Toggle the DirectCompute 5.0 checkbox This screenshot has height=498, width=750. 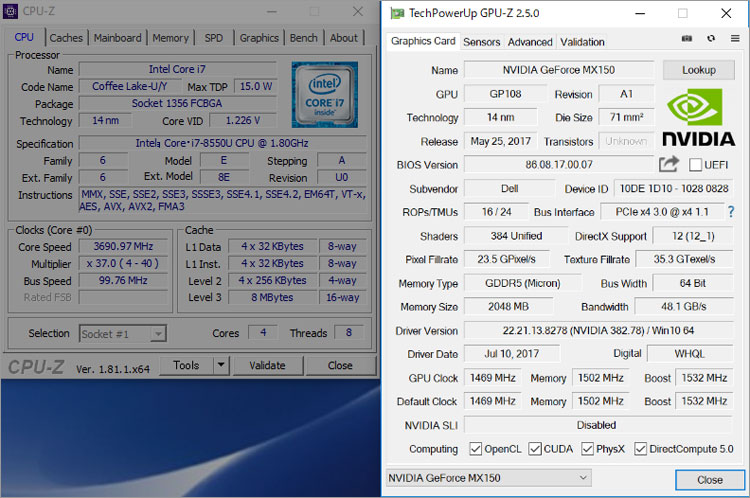[x=640, y=449]
